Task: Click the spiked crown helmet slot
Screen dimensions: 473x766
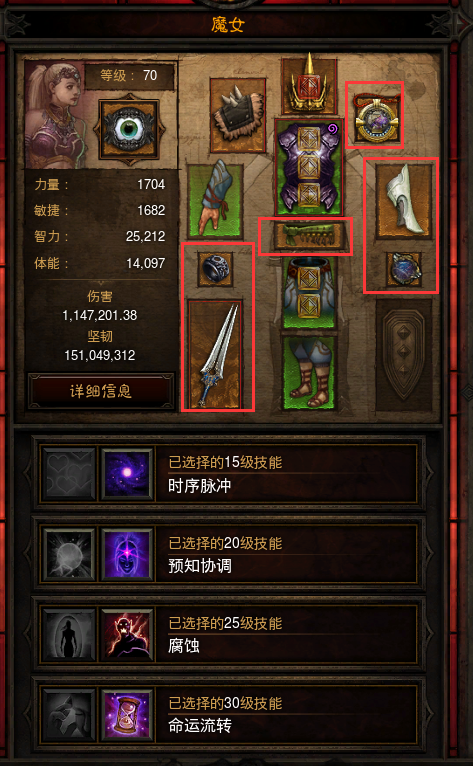Action: tap(309, 85)
